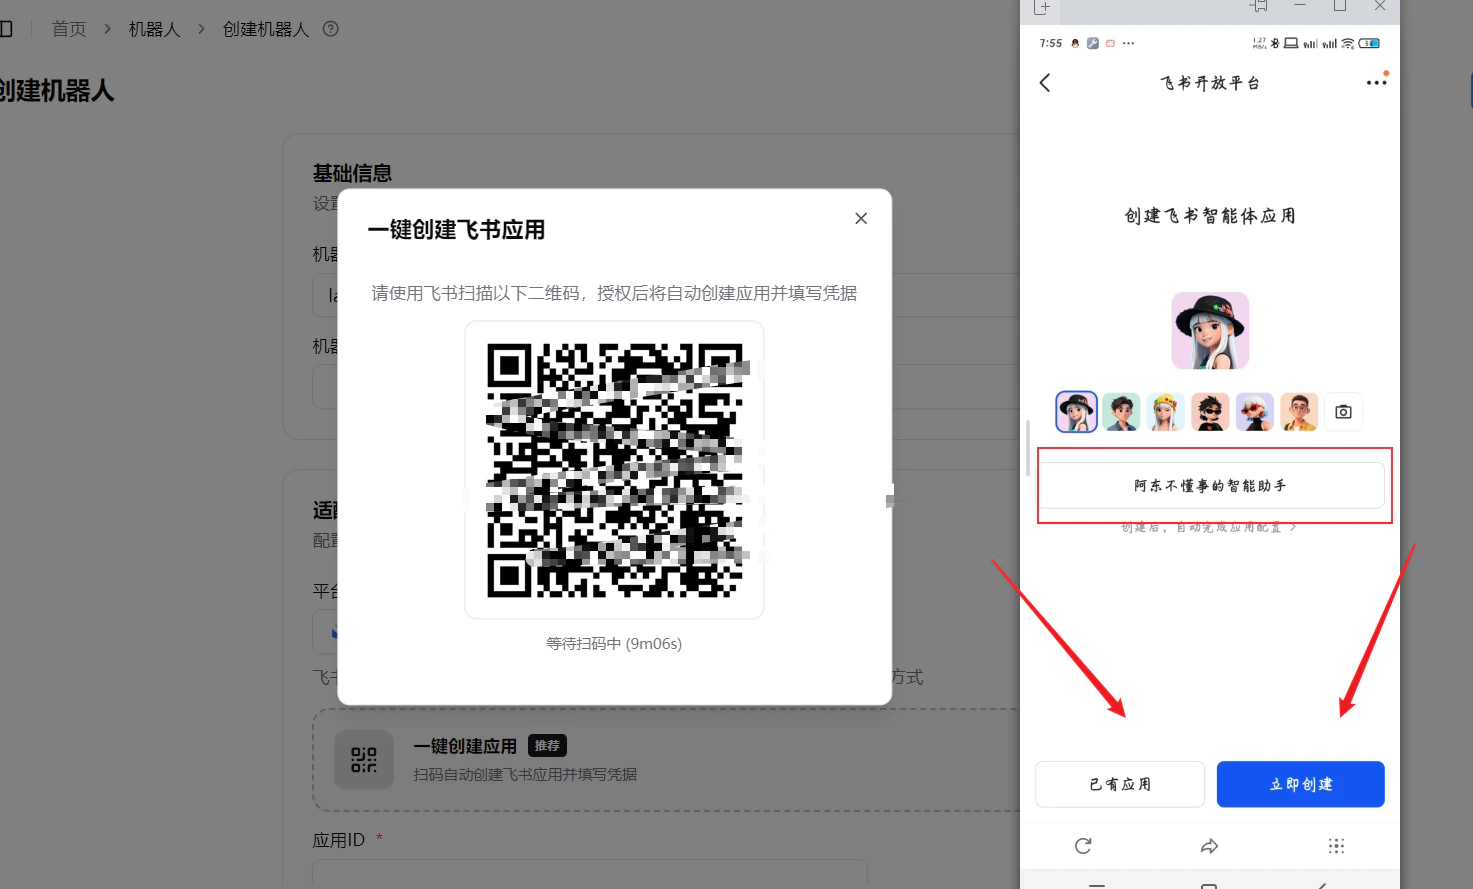Screen dimensions: 1473x889
Task: Click the 等待扫码中 countdown text
Action: click(614, 644)
